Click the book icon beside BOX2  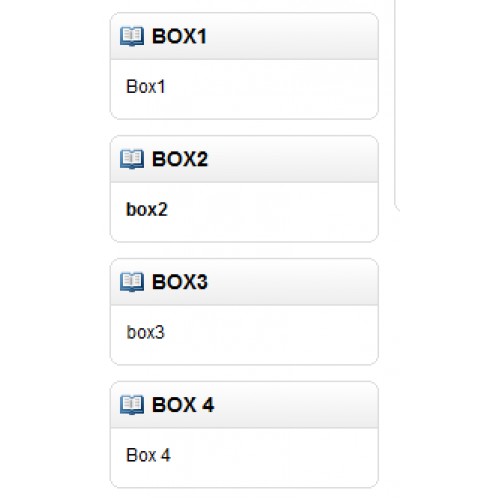click(x=132, y=159)
